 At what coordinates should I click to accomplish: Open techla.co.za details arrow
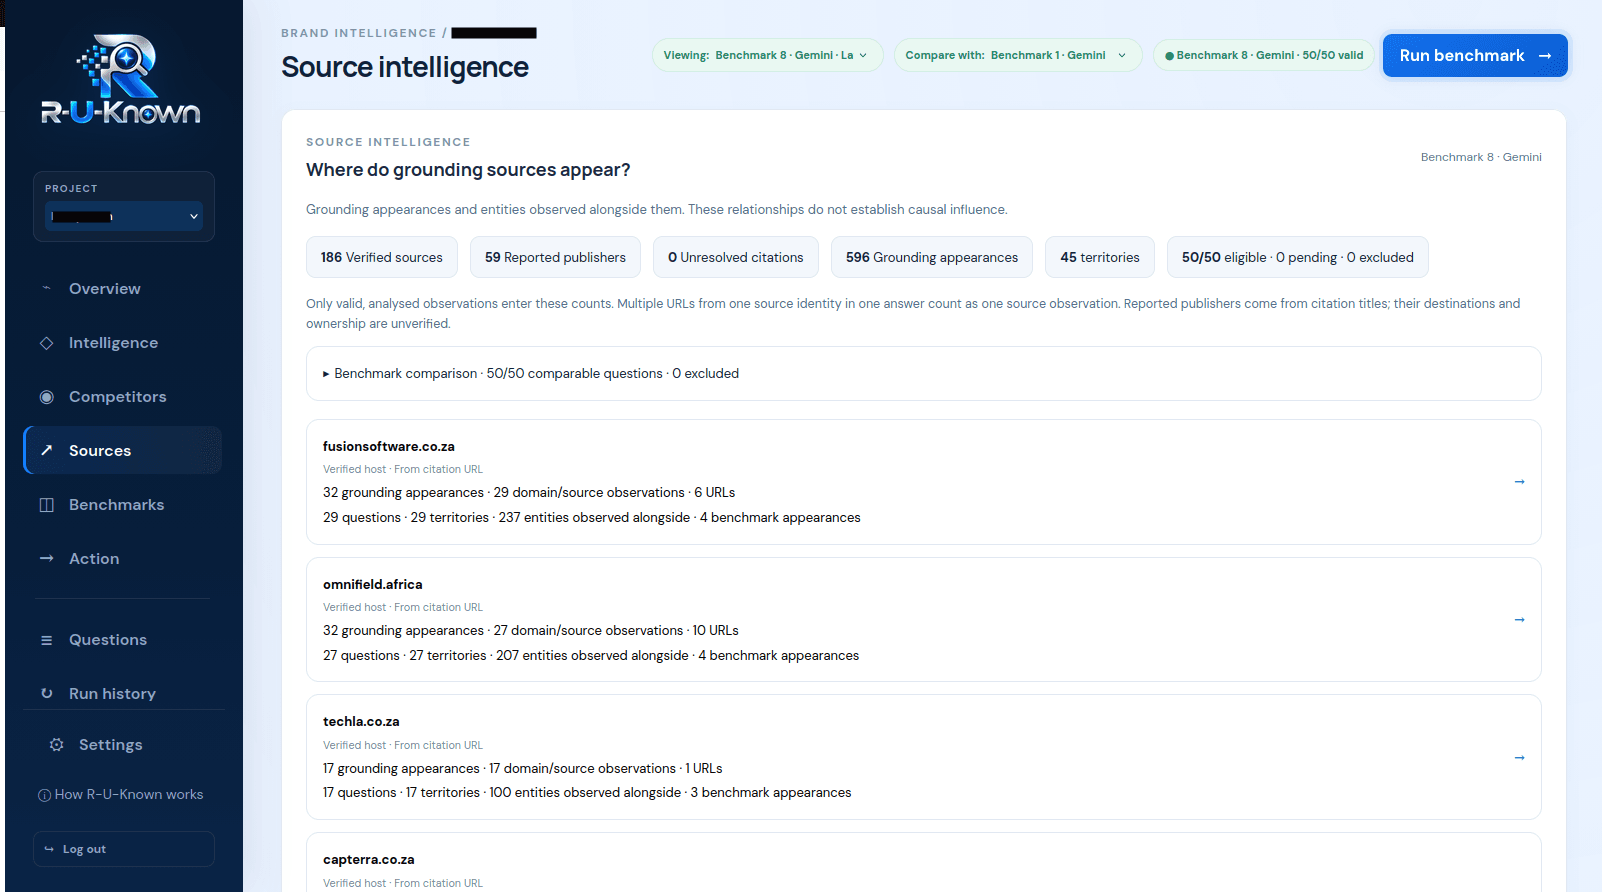tap(1519, 758)
